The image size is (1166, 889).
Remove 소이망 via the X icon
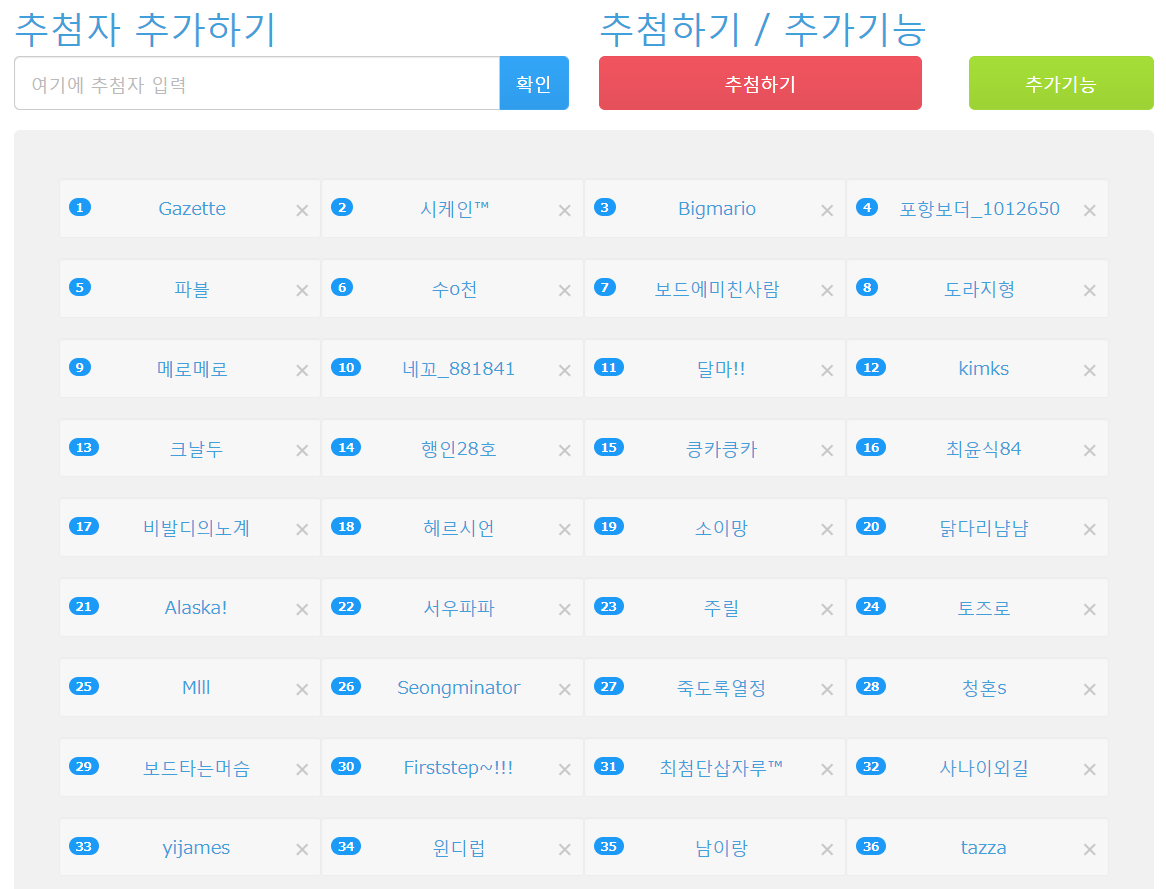point(827,530)
